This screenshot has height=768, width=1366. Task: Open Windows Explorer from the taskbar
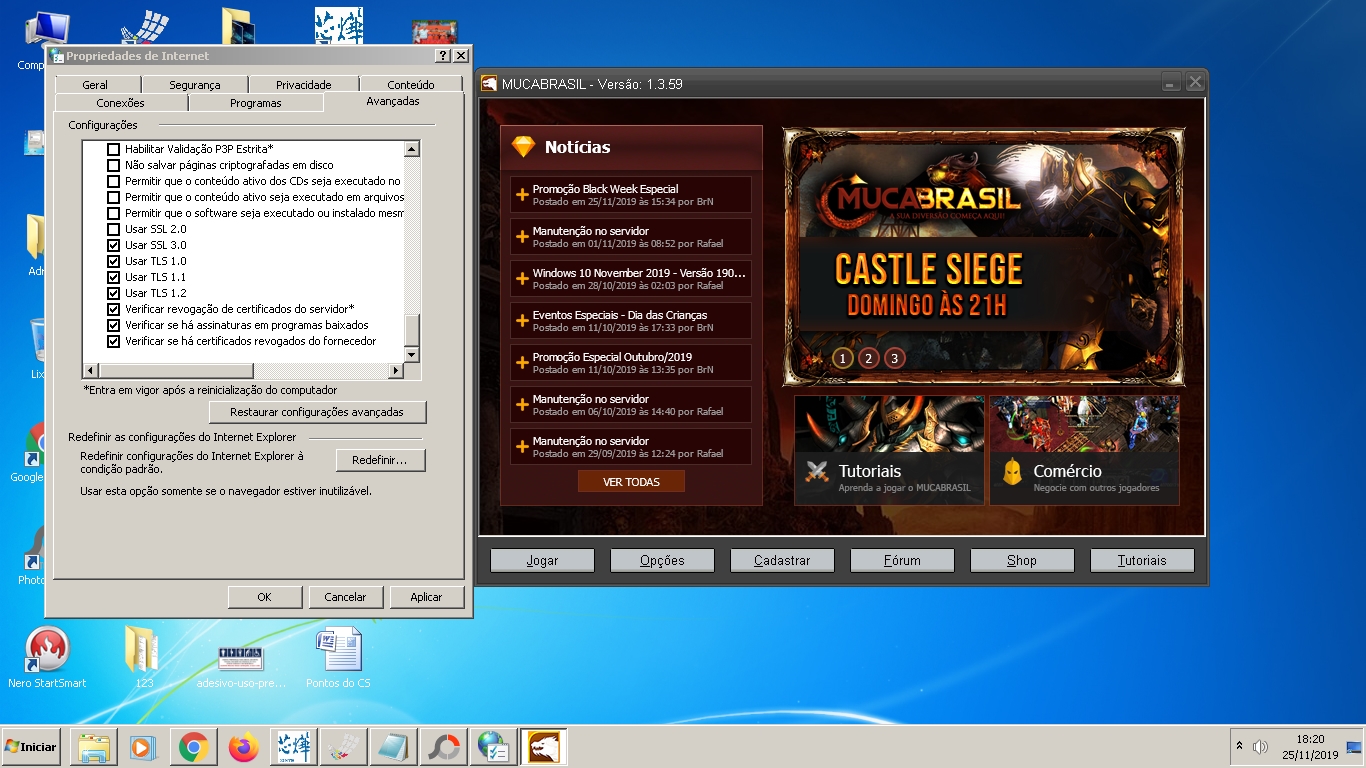pos(92,747)
